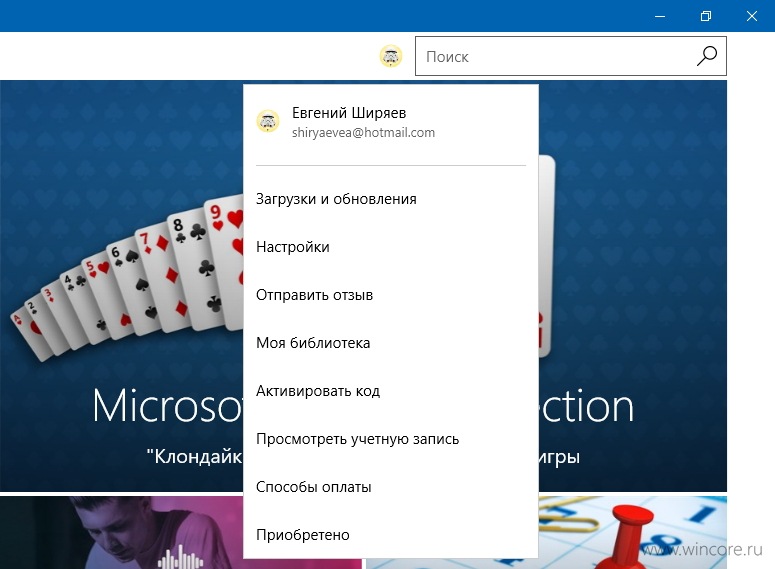This screenshot has height=569, width=775.
Task: Select Активировать код
Action: (318, 391)
